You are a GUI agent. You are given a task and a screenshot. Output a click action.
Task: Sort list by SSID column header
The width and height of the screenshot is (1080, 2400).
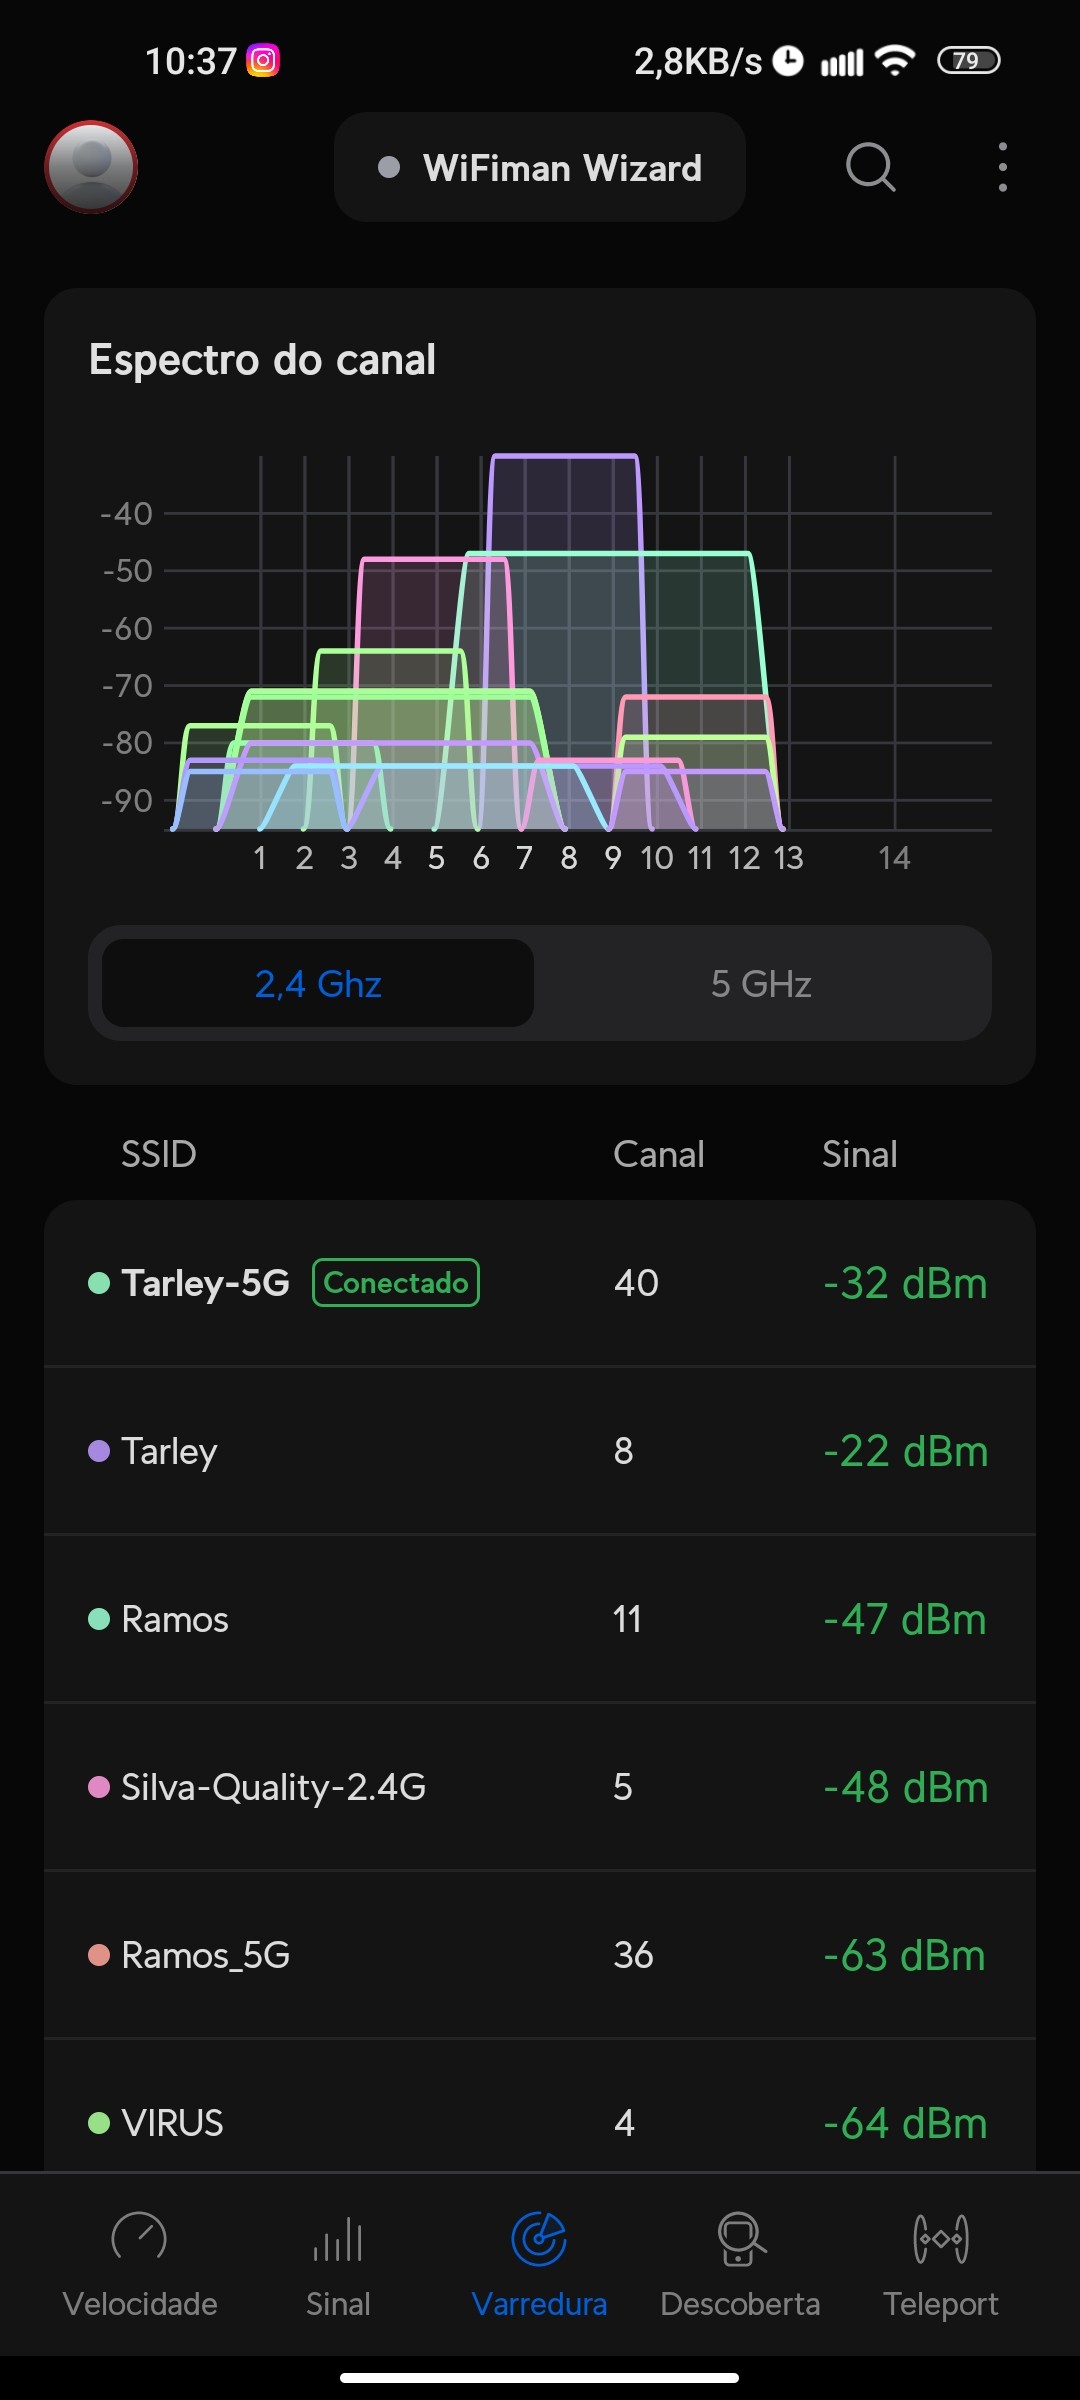[x=158, y=1154]
